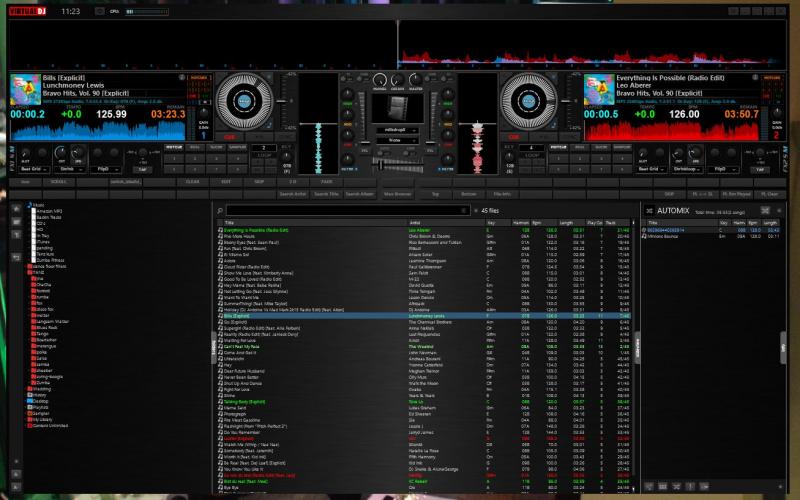Viewport: 800px width, 500px height.
Task: Select the song Can't Feel My Face
Action: (x=424, y=346)
